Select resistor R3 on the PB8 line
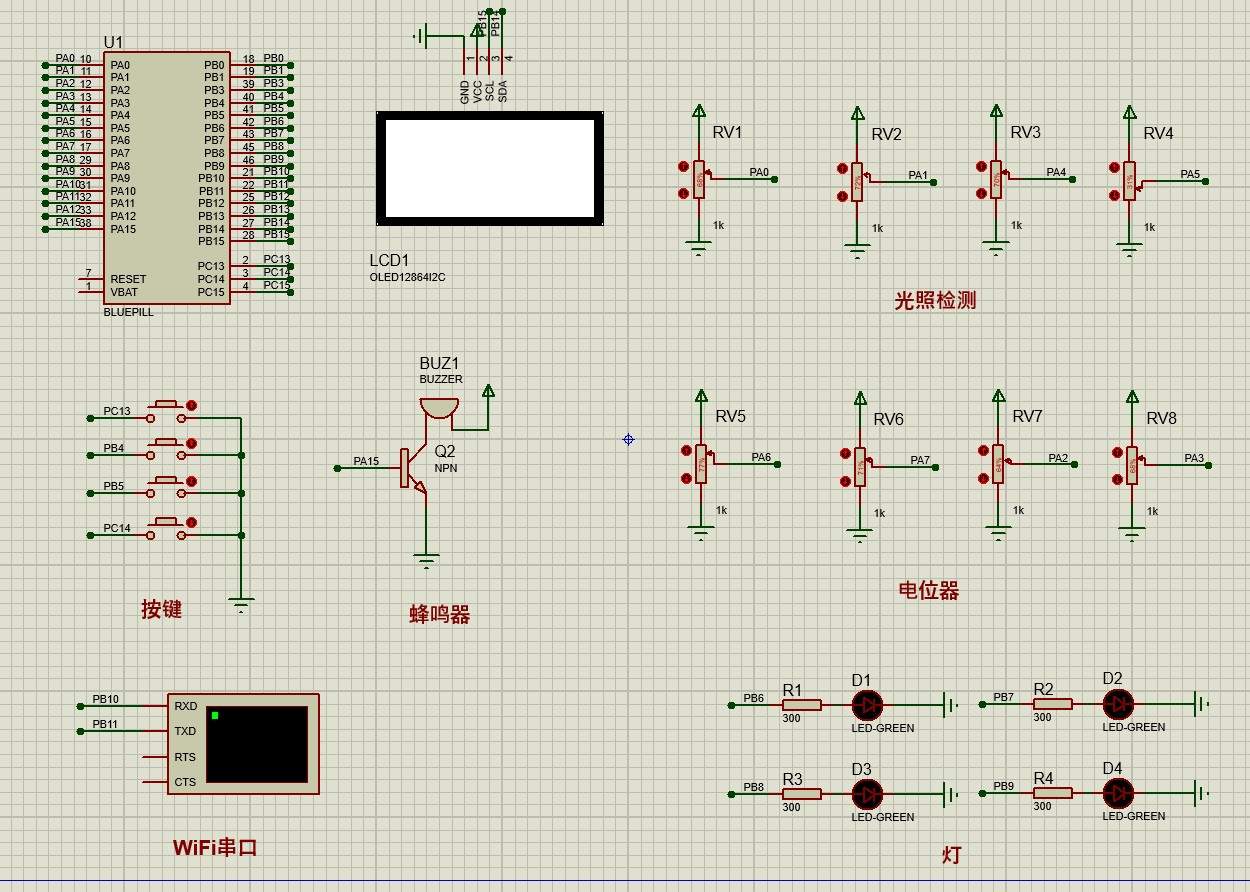This screenshot has height=892, width=1250. (x=801, y=794)
